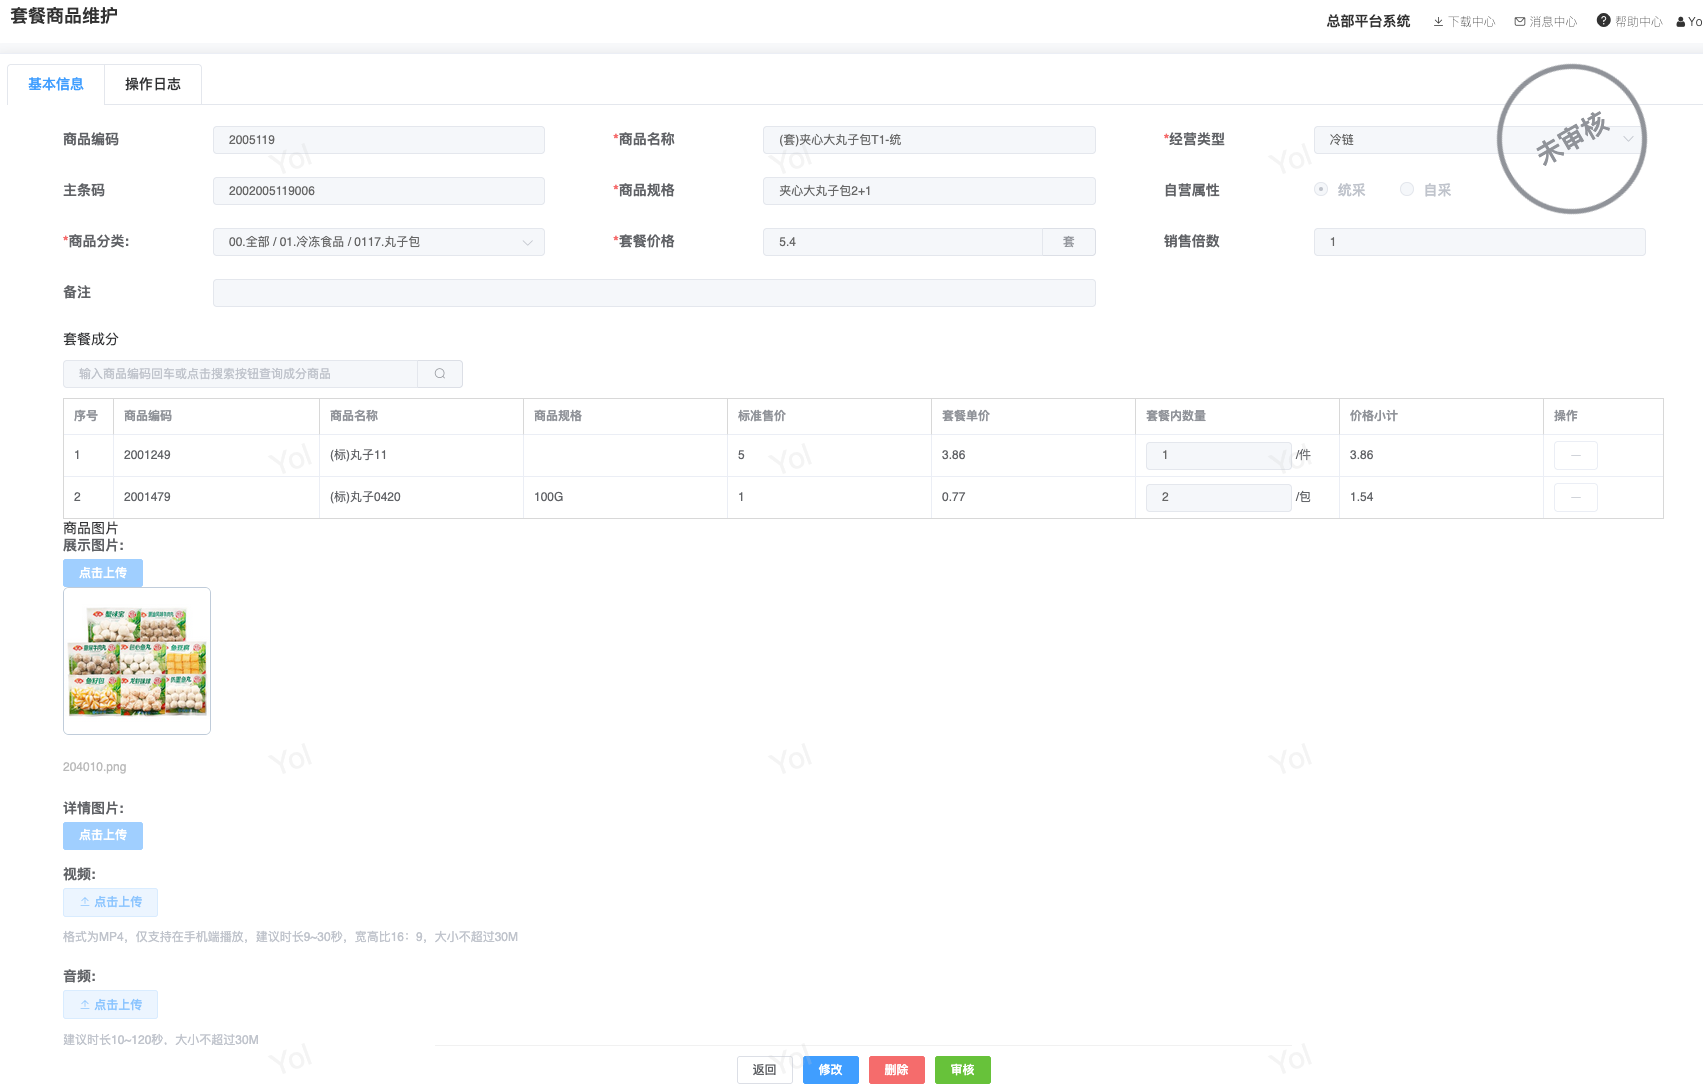Click the component product code search box

[240, 374]
